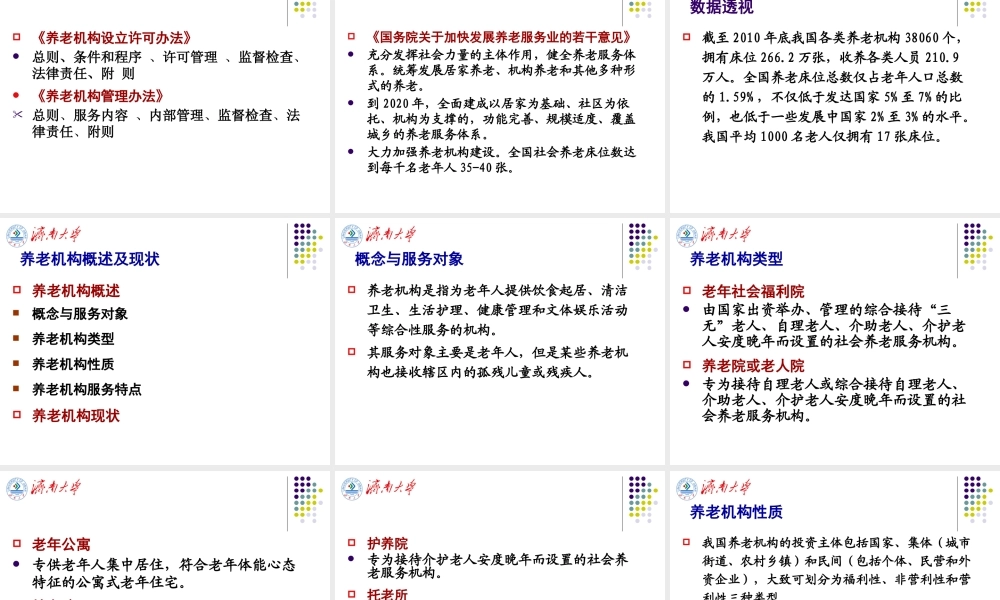Select the paragraph starting 养老机构是指
The height and width of the screenshot is (600, 1000).
click(x=497, y=310)
